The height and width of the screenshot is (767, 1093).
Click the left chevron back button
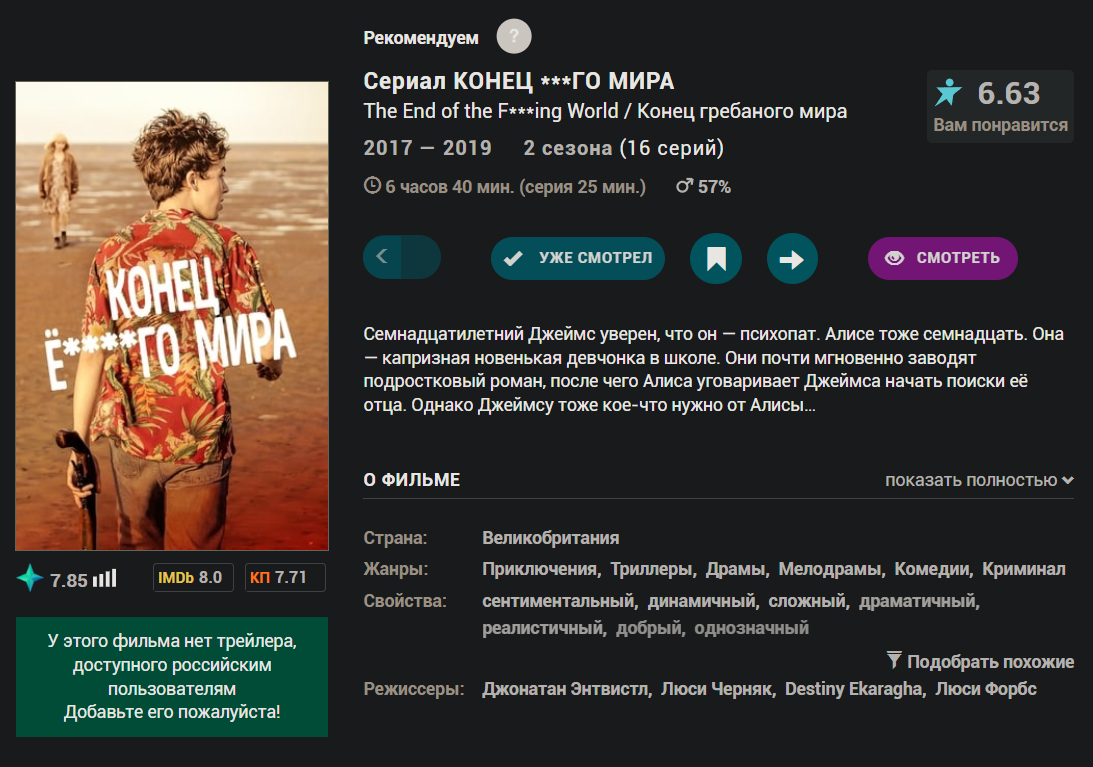click(x=382, y=257)
